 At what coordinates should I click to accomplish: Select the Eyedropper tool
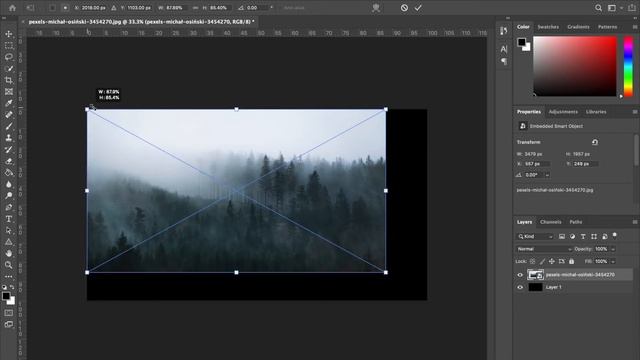[9, 103]
